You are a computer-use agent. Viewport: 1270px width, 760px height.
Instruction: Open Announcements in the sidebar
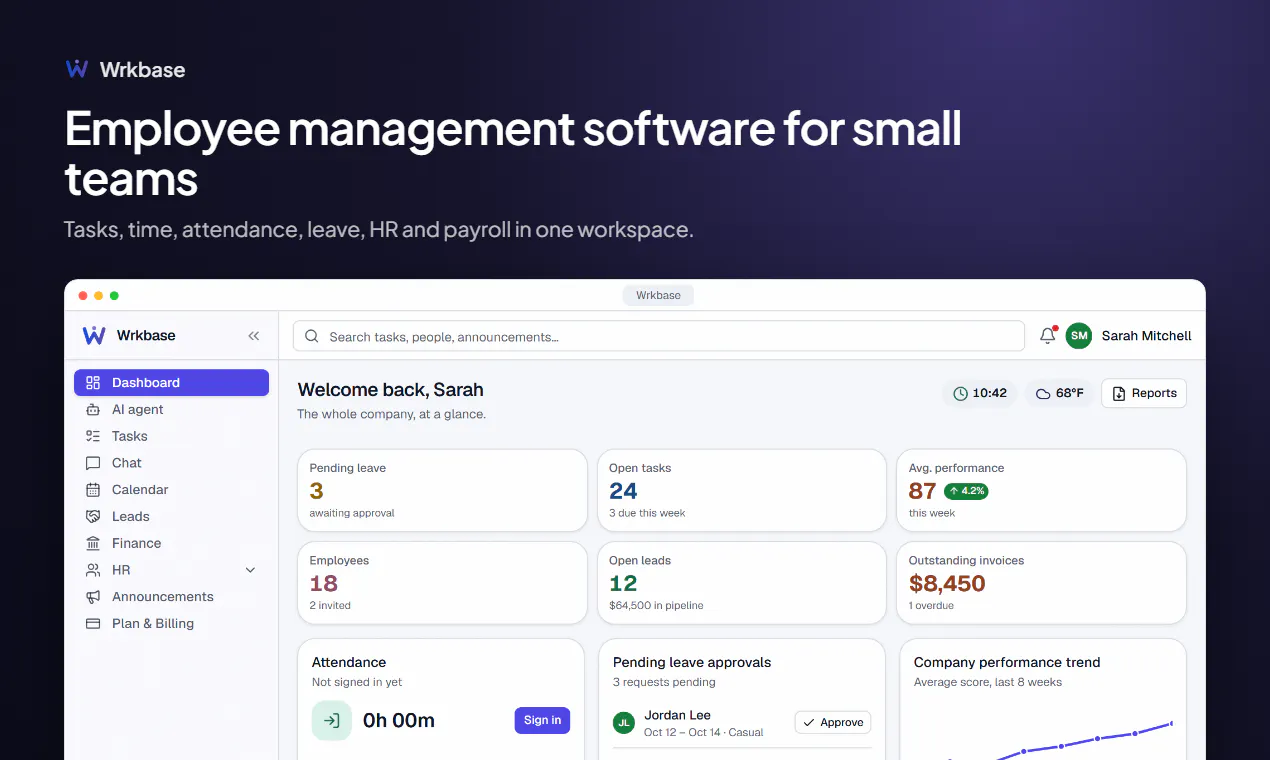(171, 597)
